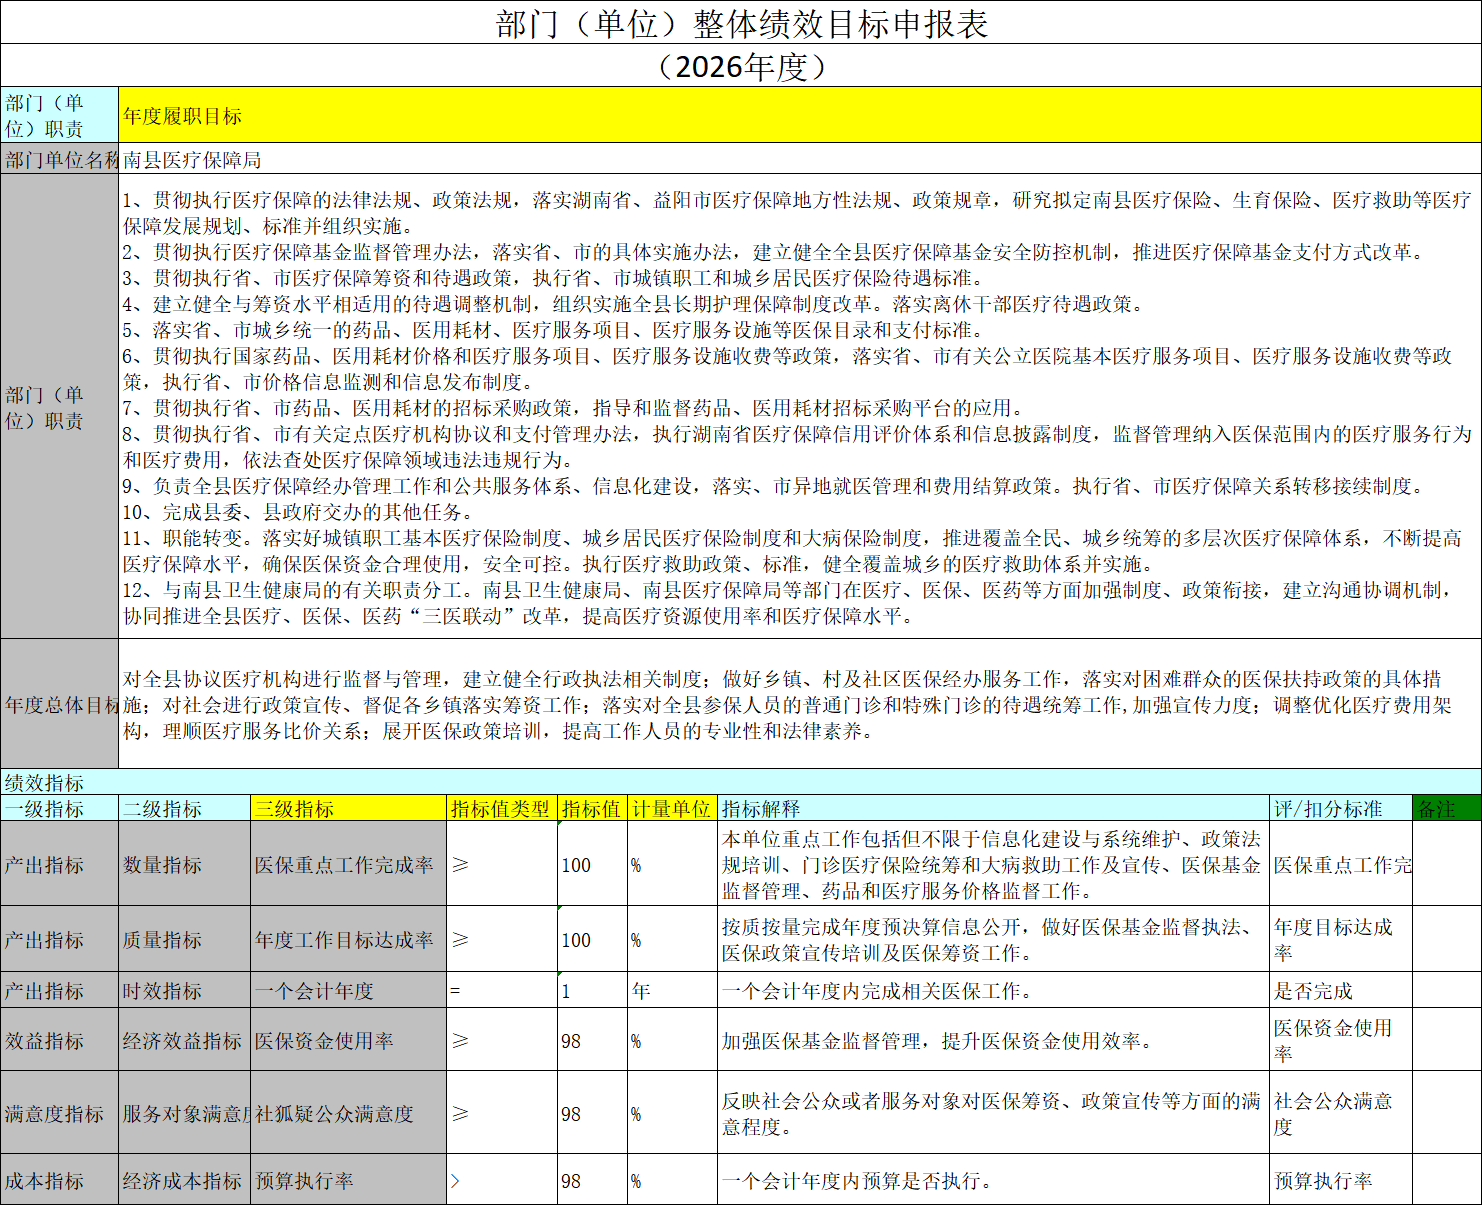Image resolution: width=1482 pixels, height=1205 pixels.
Task: Click the 绩效指标 section header row
Action: (741, 783)
